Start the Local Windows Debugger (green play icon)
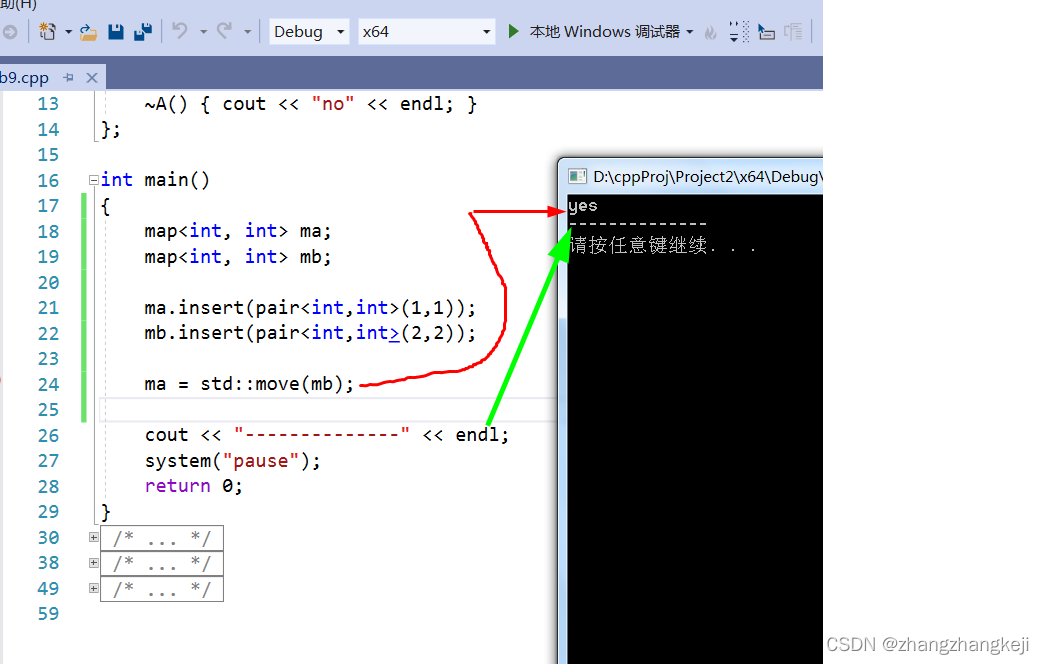Viewport: 1044px width, 664px height. tap(513, 31)
